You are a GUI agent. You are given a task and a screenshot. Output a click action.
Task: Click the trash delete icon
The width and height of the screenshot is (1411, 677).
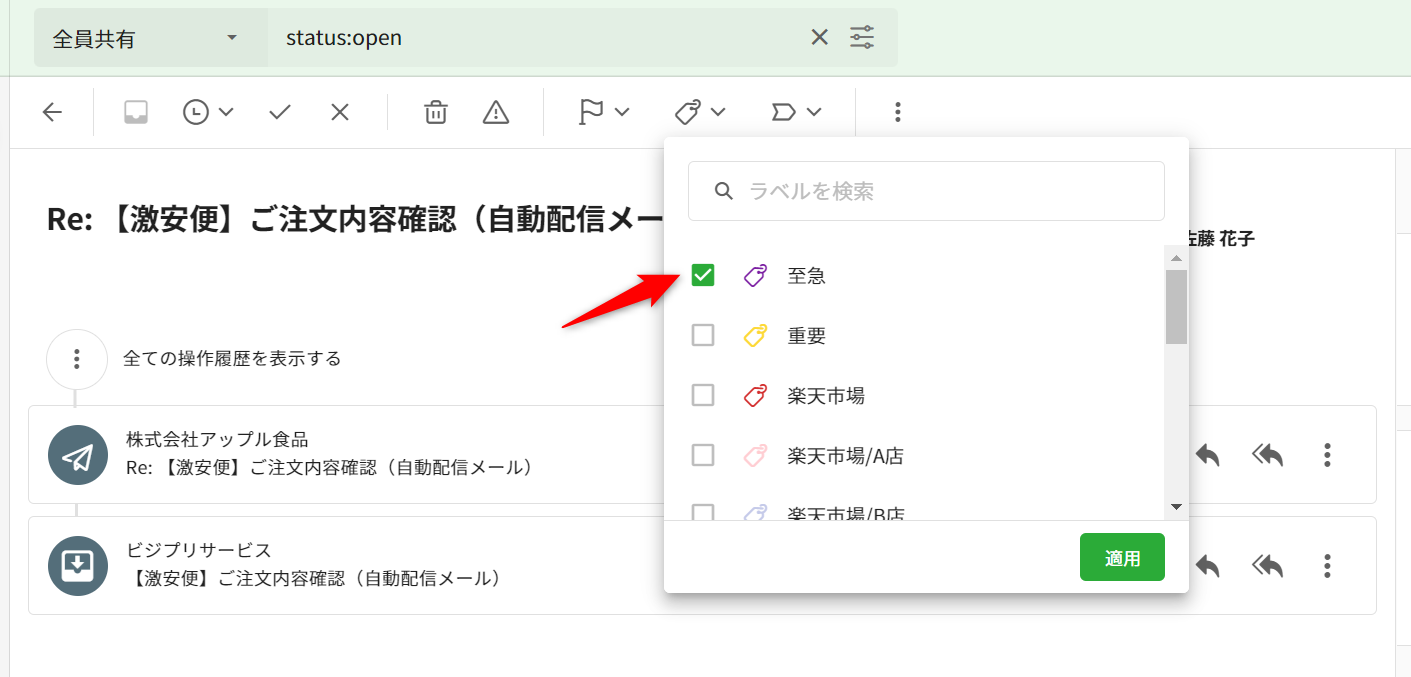(436, 113)
